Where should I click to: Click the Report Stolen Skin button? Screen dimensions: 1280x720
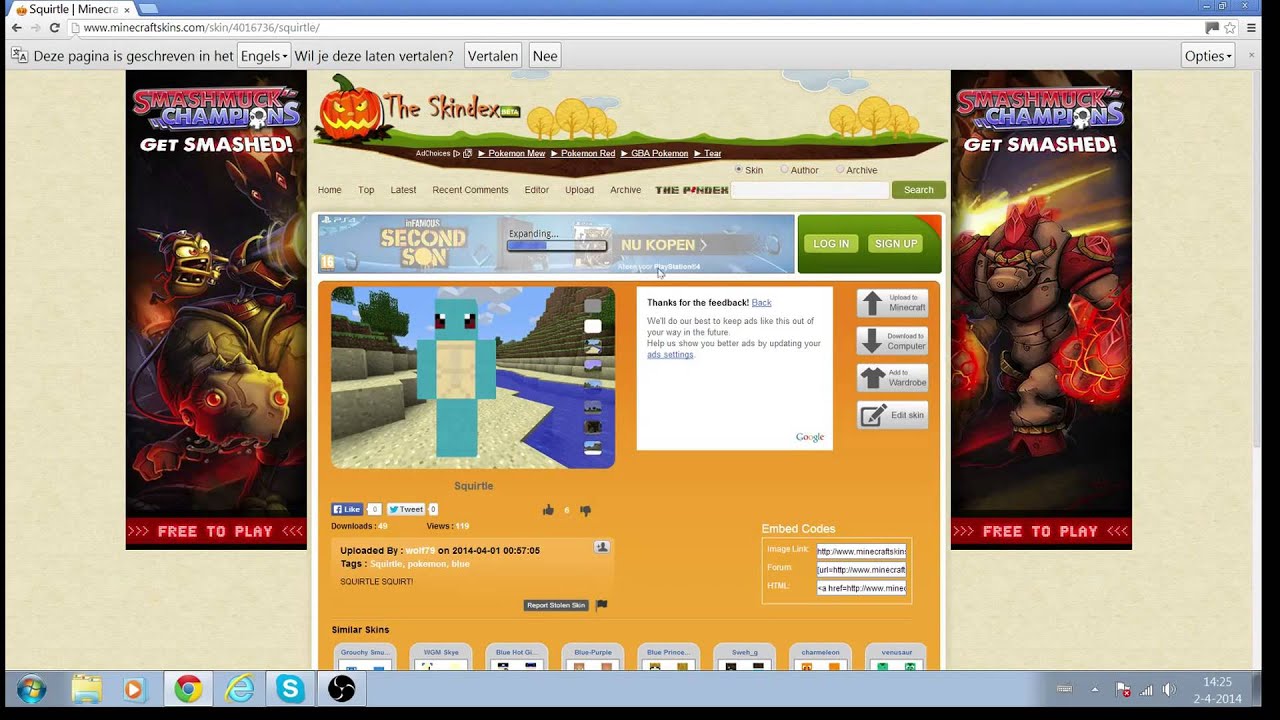coord(556,605)
